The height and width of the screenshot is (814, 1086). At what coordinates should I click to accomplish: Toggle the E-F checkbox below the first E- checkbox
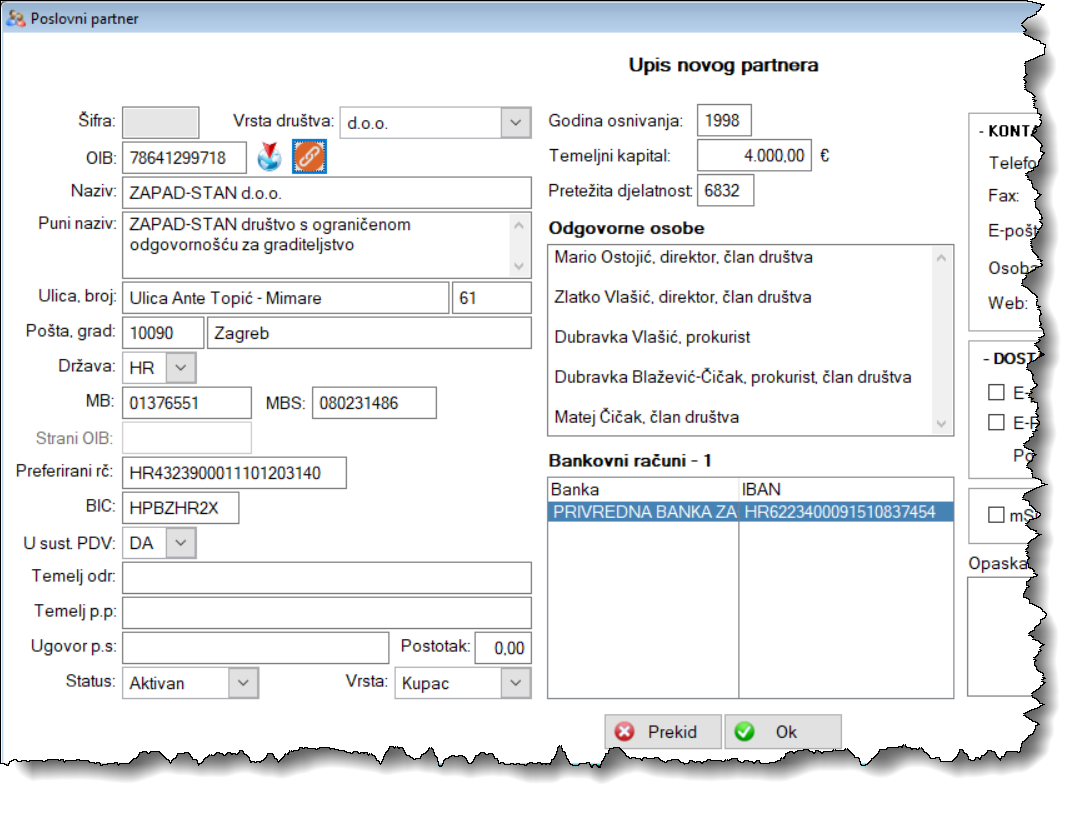[996, 422]
